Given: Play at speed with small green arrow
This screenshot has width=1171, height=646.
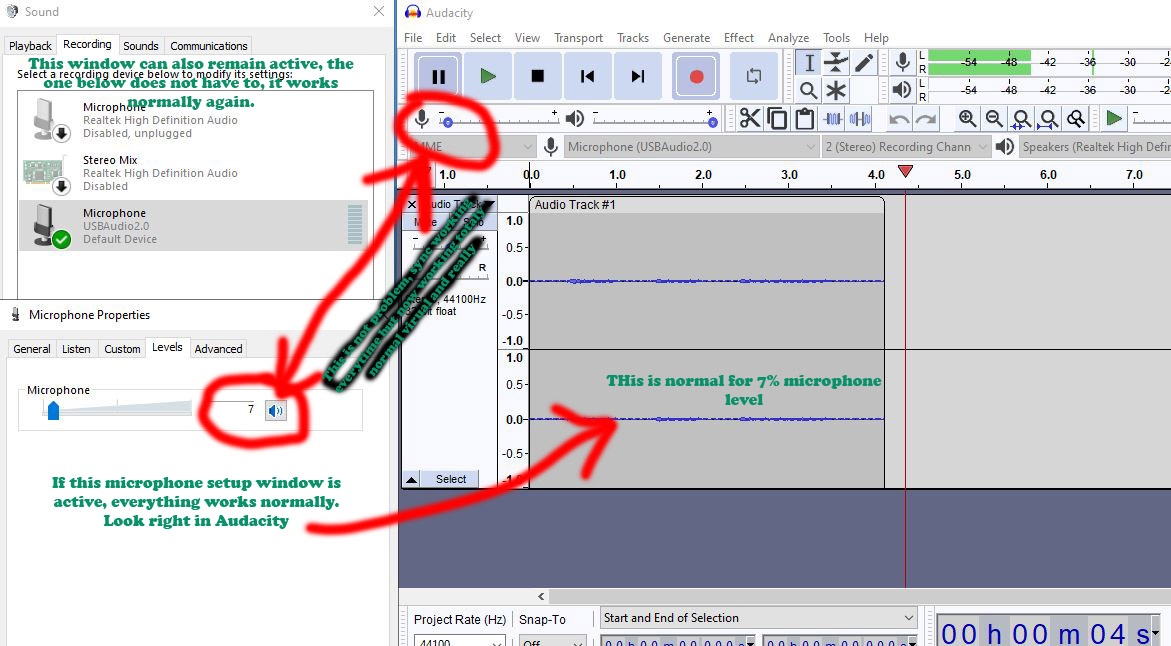Looking at the screenshot, I should click(1113, 119).
